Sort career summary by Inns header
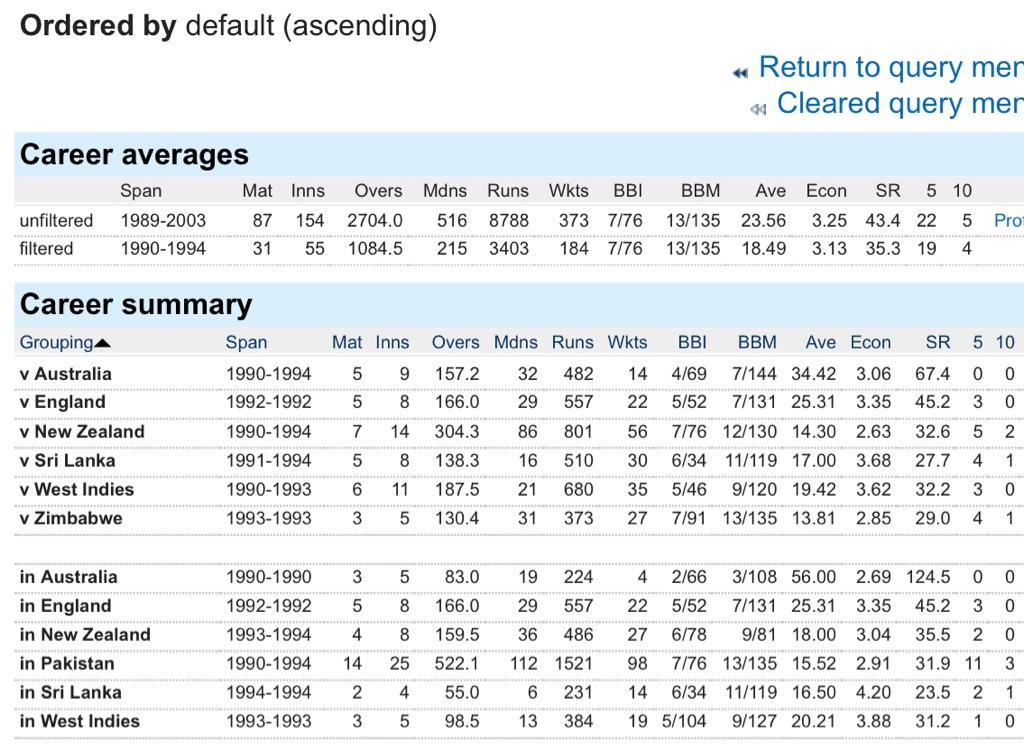1024x751 pixels. [392, 342]
